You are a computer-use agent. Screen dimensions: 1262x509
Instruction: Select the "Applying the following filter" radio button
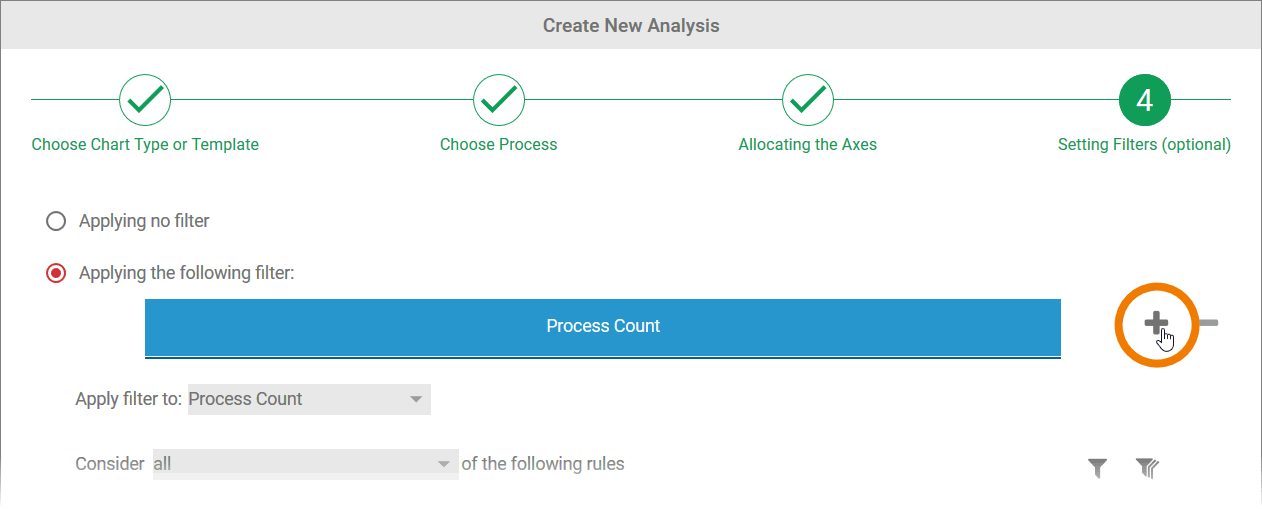coord(56,273)
